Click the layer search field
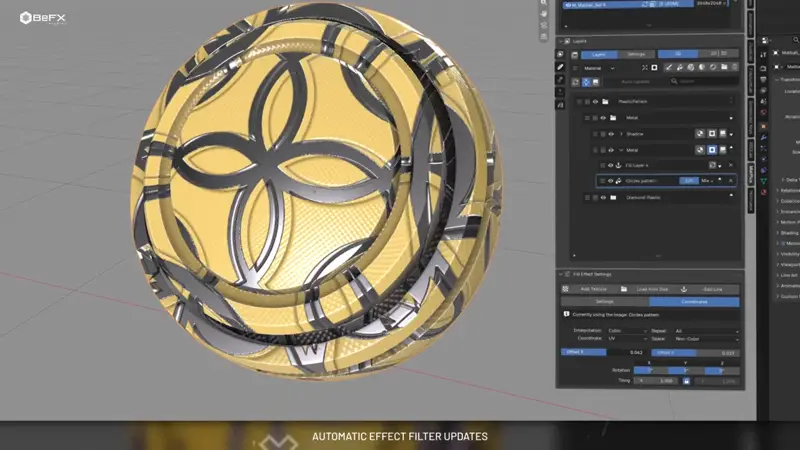The image size is (800, 450). 704,82
